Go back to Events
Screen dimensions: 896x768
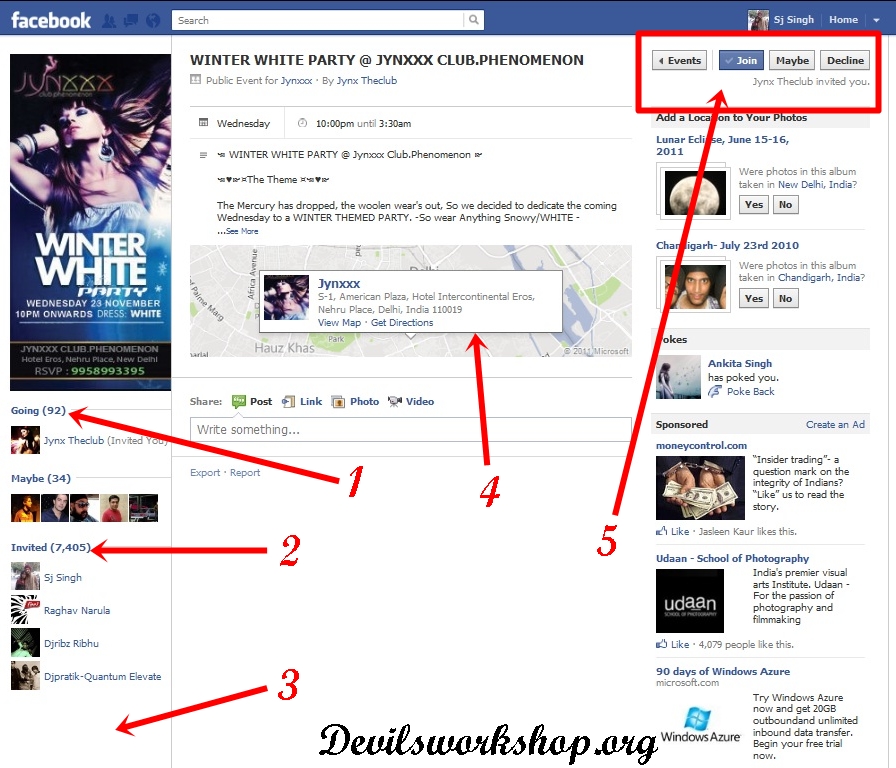click(x=679, y=61)
